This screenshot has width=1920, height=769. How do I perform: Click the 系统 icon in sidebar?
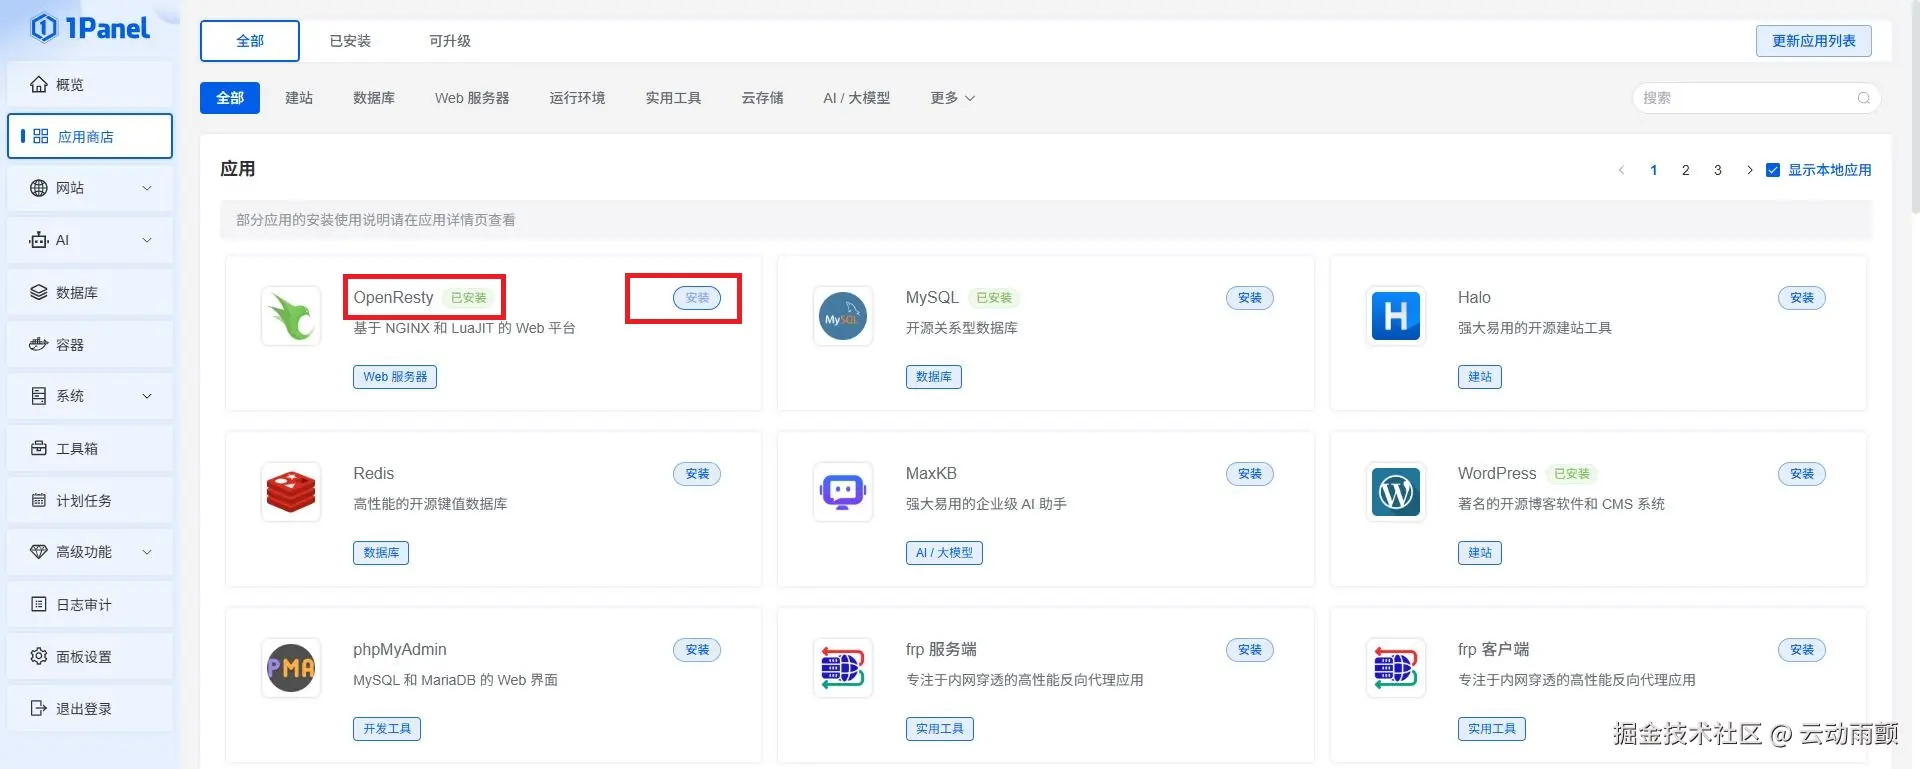(x=39, y=396)
